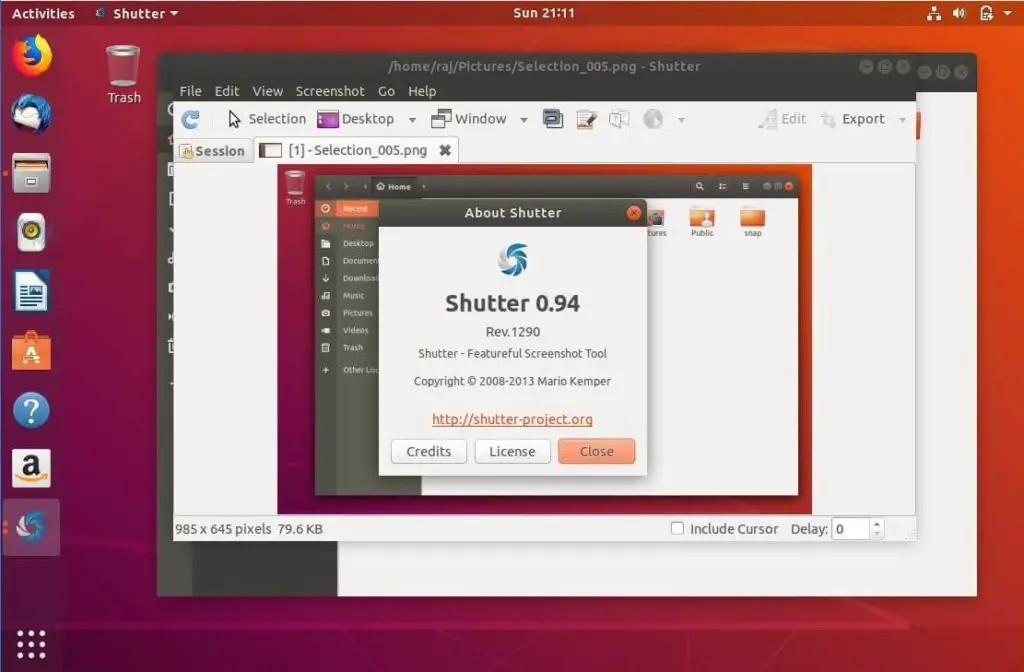Launch Rhythmbox from the dock
The height and width of the screenshot is (672, 1024).
[31, 232]
